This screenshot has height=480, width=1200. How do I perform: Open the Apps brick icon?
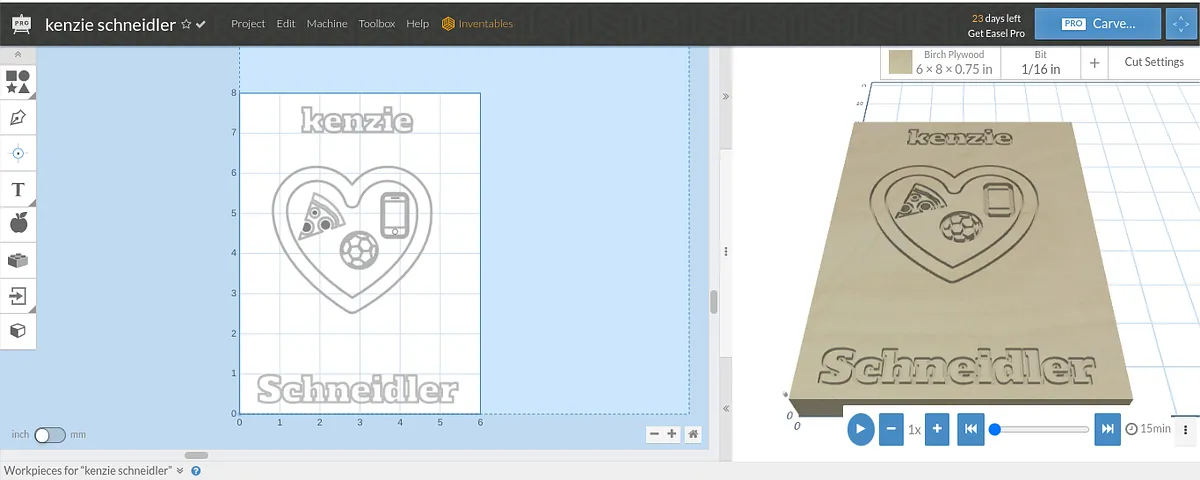point(18,260)
